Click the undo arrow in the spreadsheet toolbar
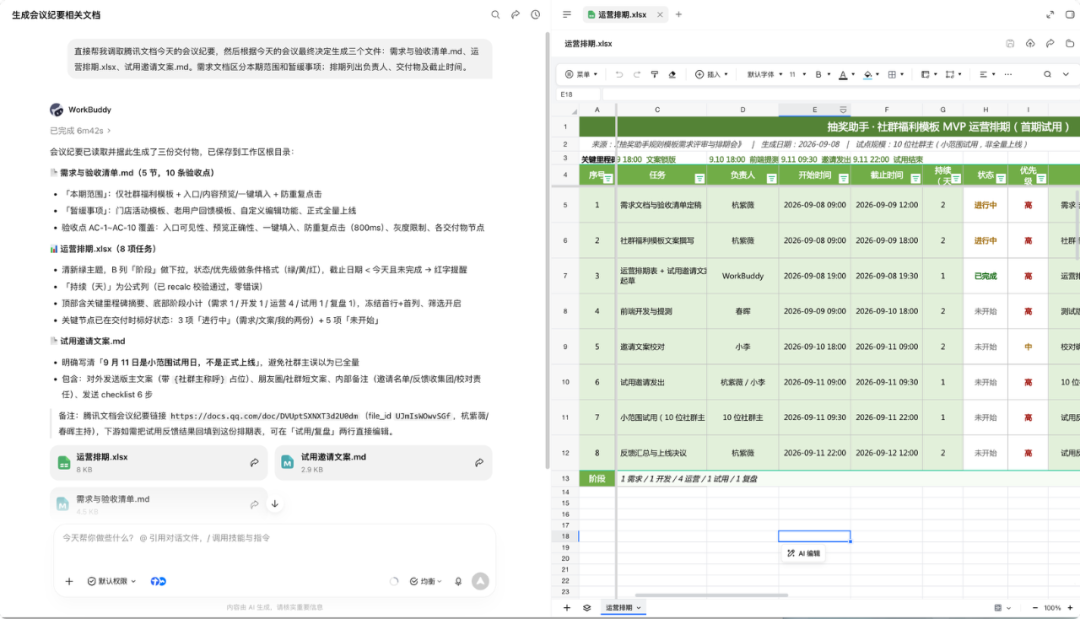 619,74
